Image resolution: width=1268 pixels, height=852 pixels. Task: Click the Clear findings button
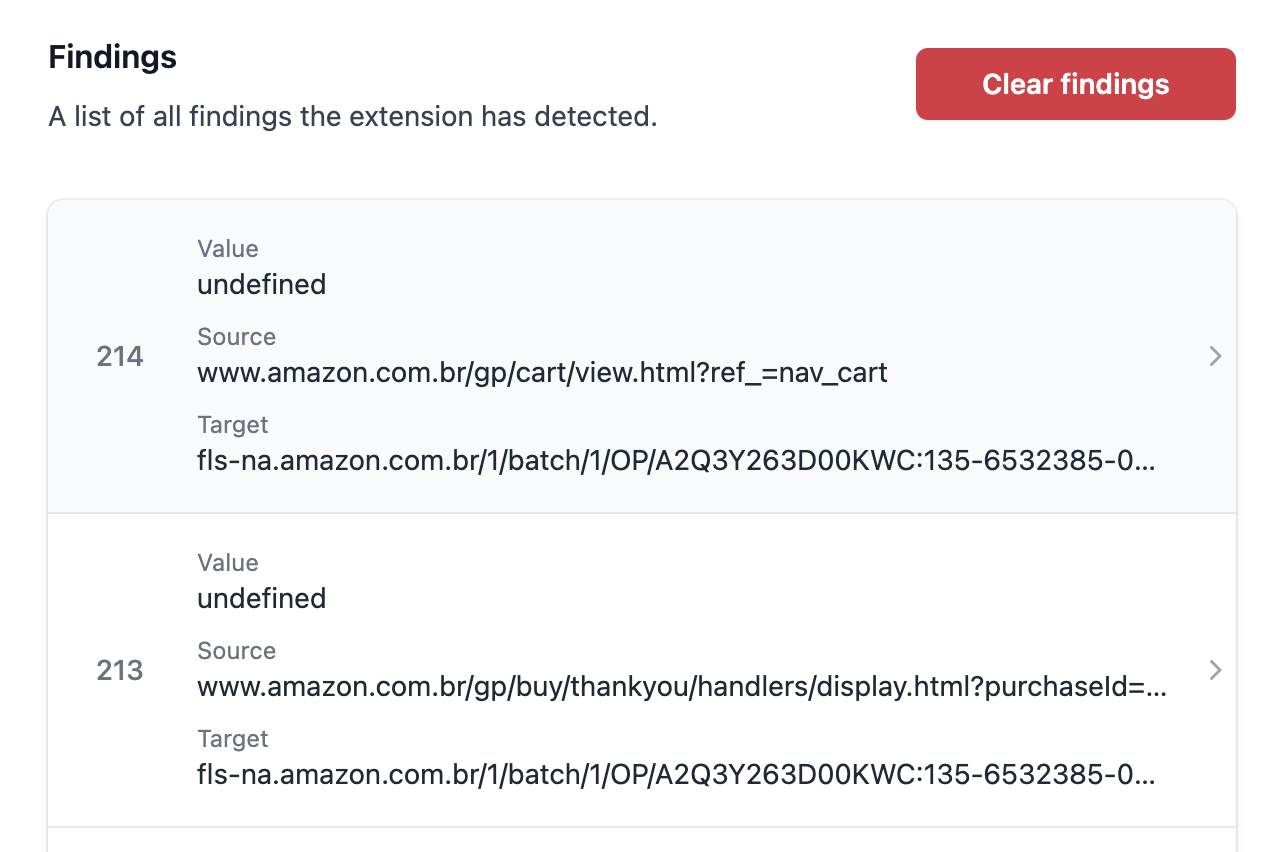(1075, 84)
